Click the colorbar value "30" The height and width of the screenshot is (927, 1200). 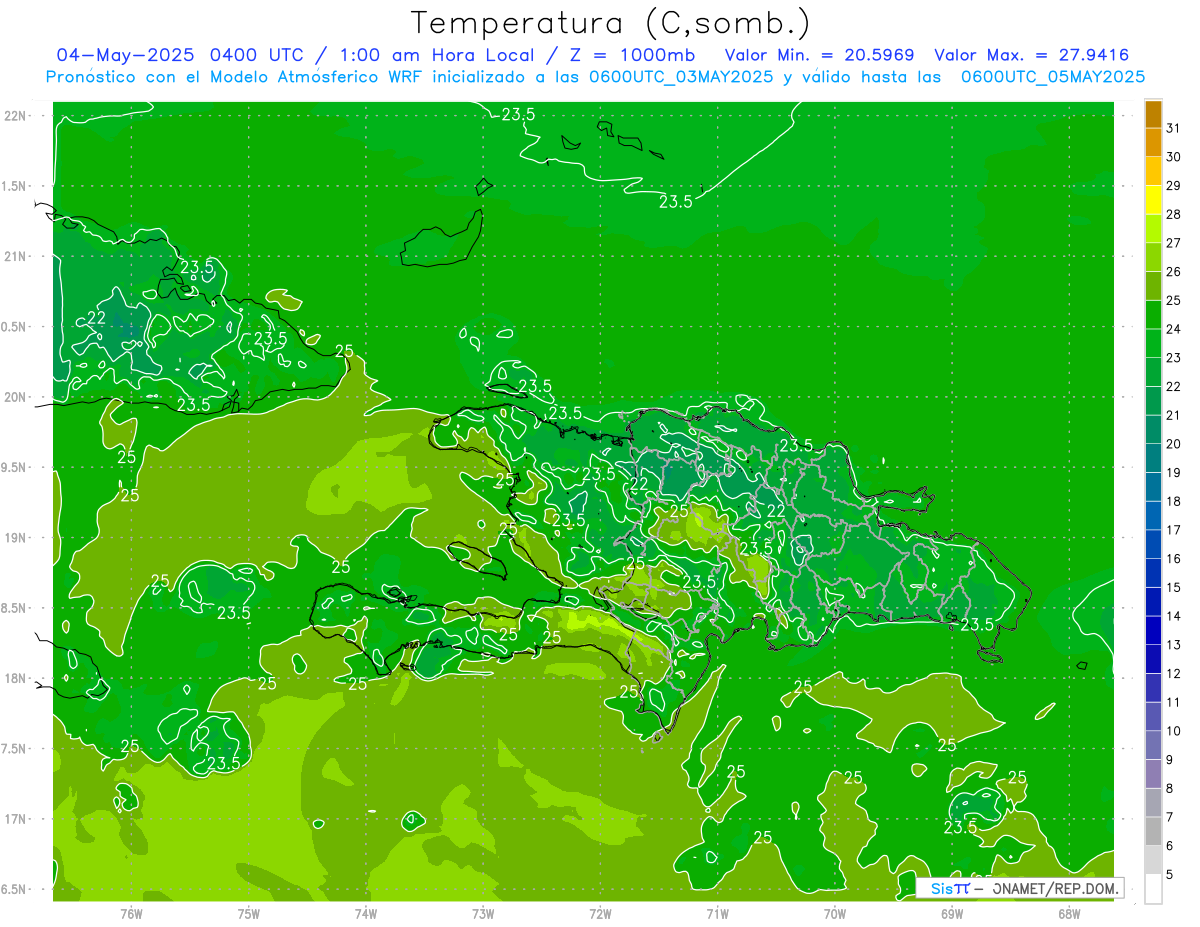[1173, 157]
